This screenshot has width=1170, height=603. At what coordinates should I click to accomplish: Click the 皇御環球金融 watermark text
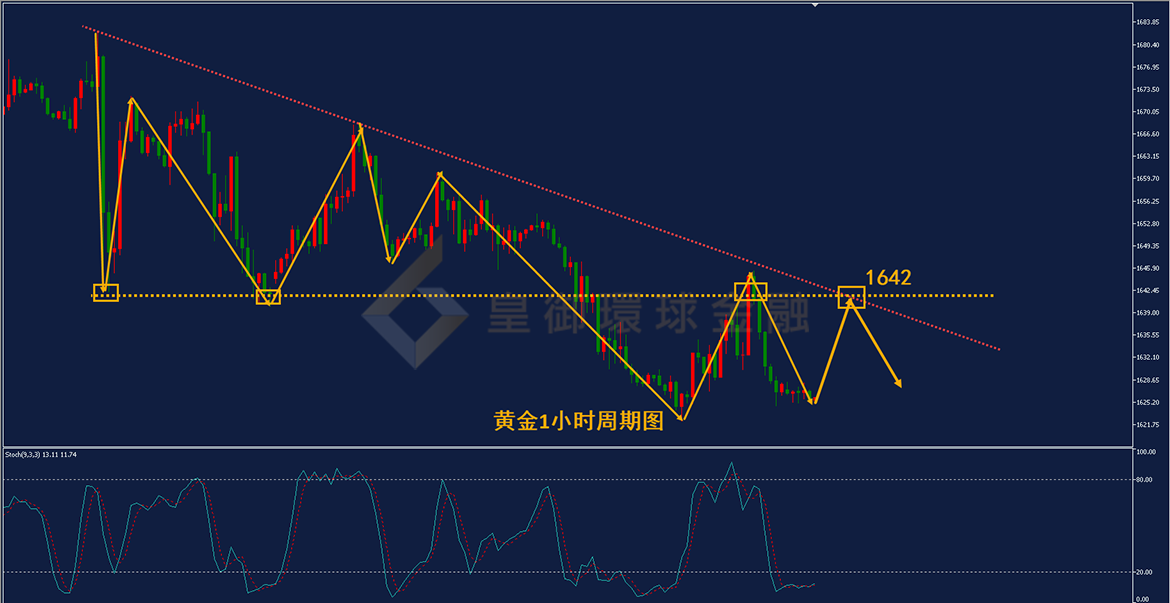tap(648, 312)
